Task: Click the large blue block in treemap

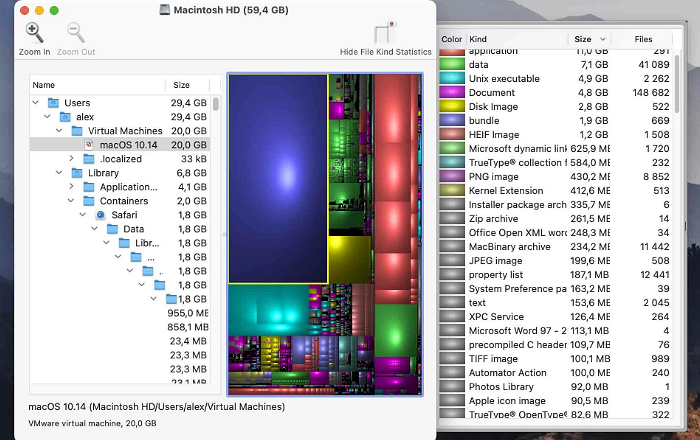Action: point(278,178)
